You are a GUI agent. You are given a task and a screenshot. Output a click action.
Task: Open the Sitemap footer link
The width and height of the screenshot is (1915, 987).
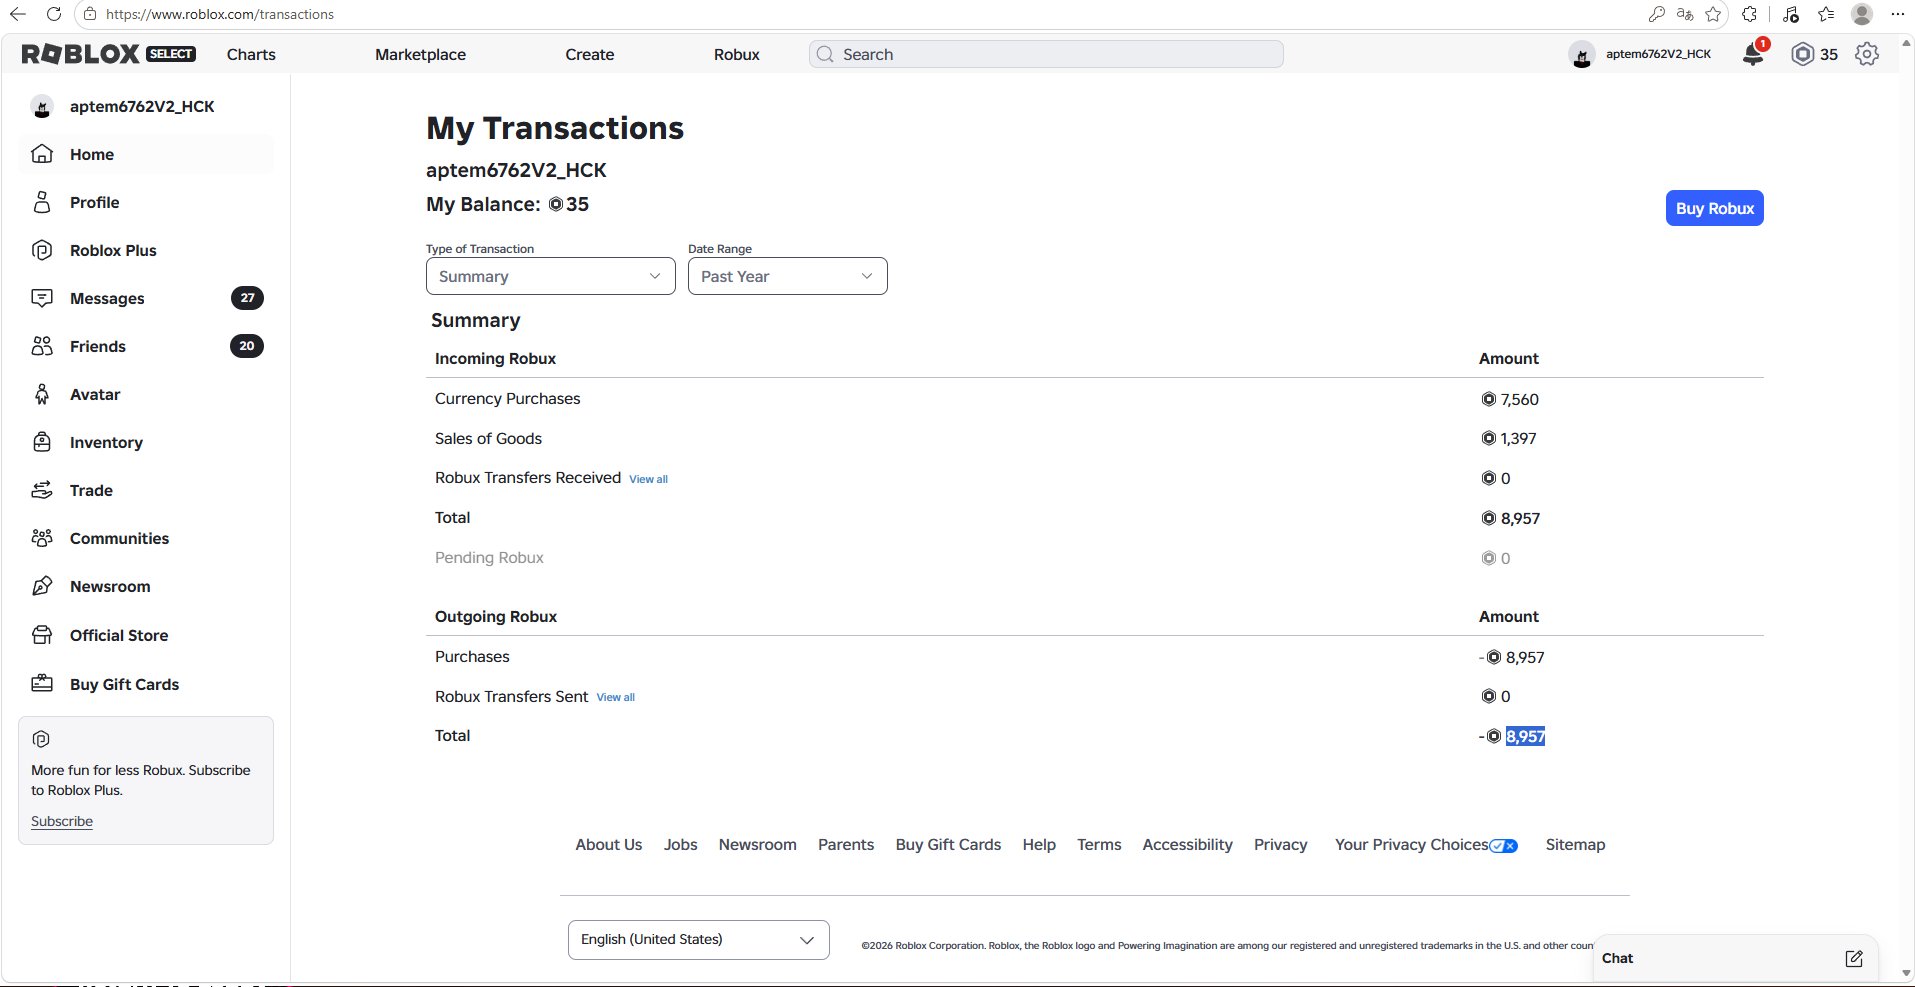coord(1575,845)
